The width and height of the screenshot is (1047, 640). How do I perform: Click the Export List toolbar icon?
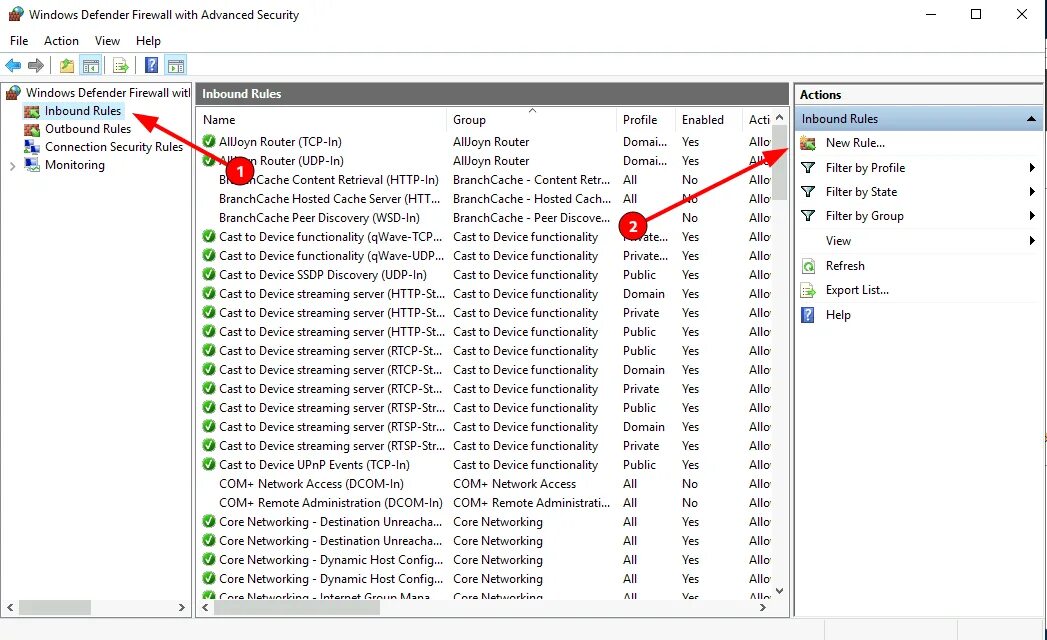click(x=121, y=65)
